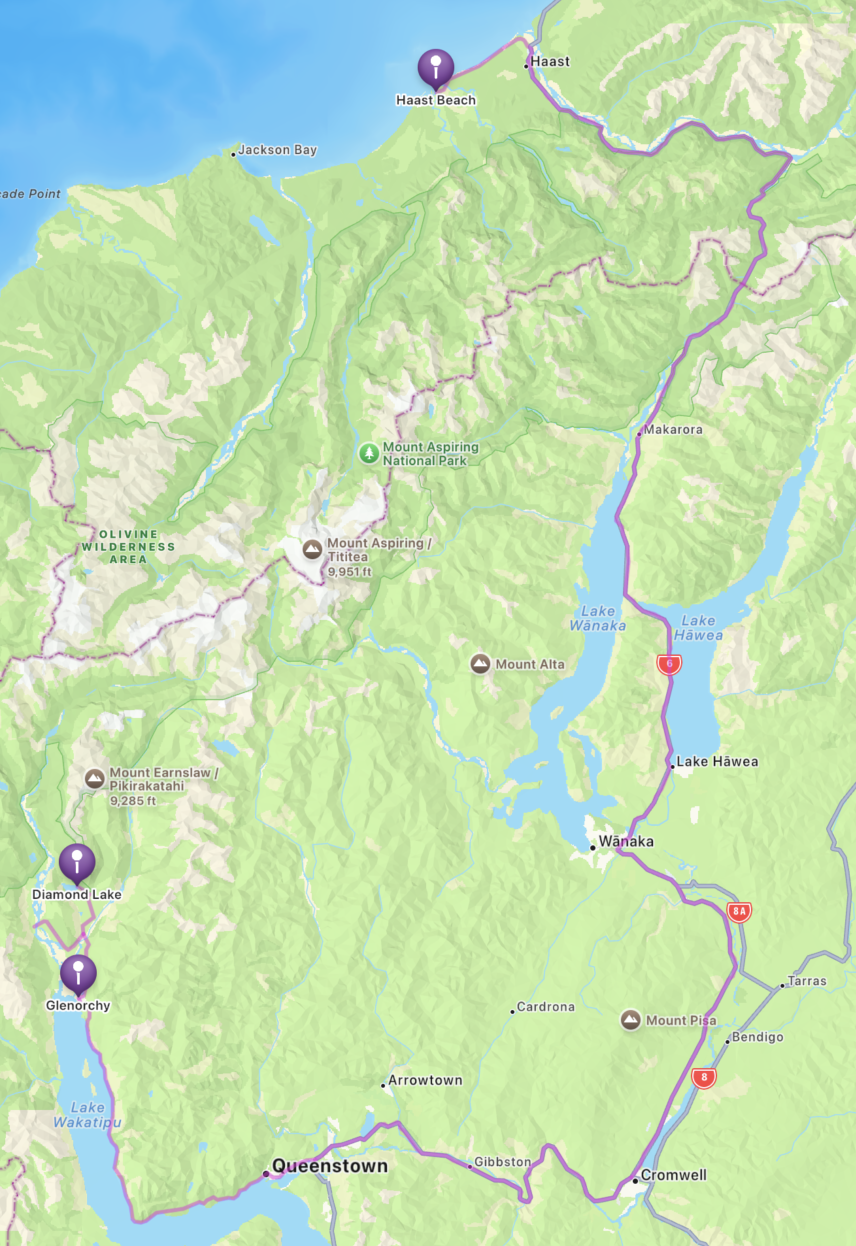Click the Lake Hāwea town label
Viewport: 856px width, 1246px height.
(717, 761)
